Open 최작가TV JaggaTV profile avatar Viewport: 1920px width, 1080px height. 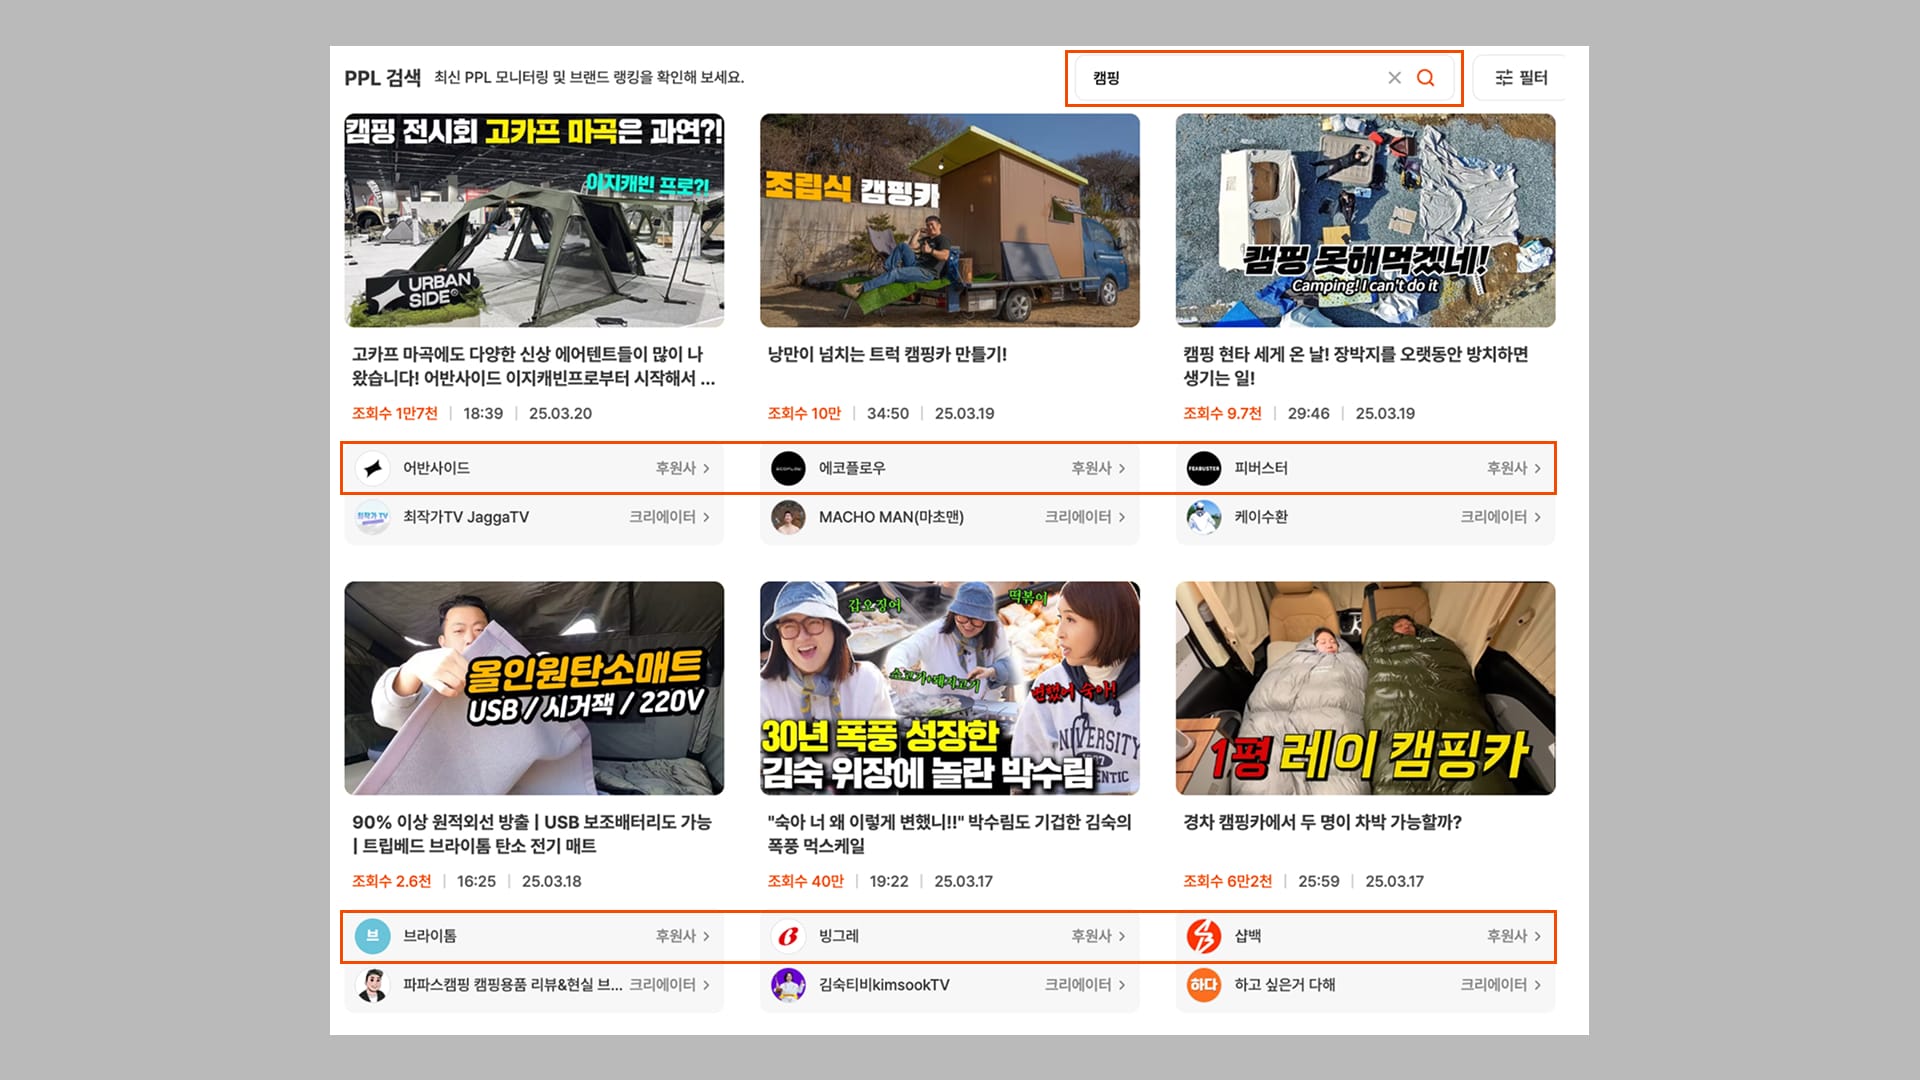tap(373, 517)
